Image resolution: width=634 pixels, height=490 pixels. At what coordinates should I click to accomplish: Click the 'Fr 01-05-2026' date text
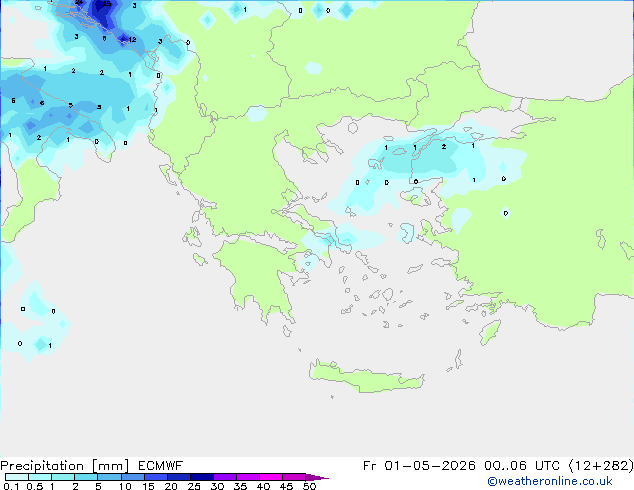(419, 466)
